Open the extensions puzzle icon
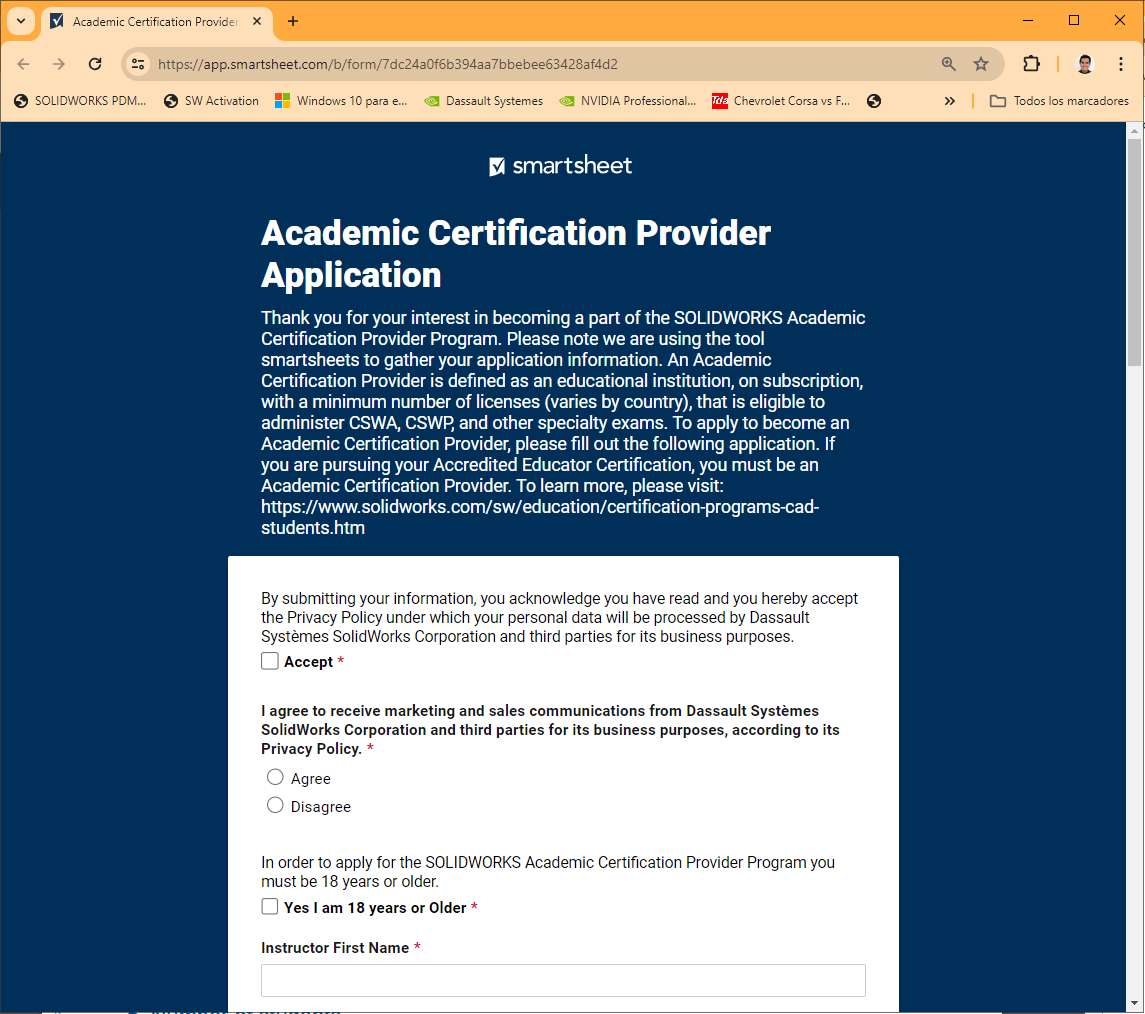 [1031, 64]
